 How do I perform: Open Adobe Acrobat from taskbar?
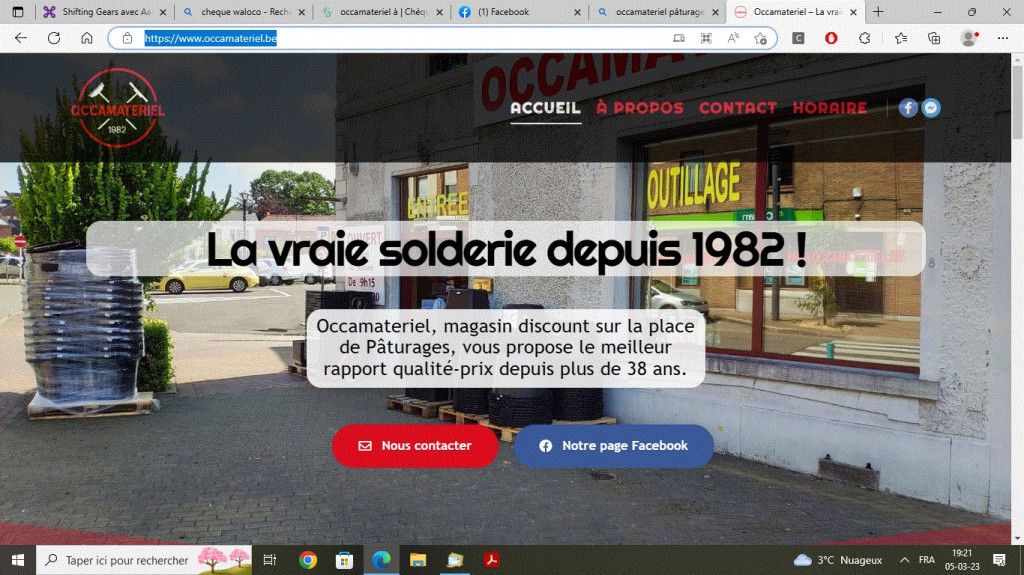[x=492, y=560]
